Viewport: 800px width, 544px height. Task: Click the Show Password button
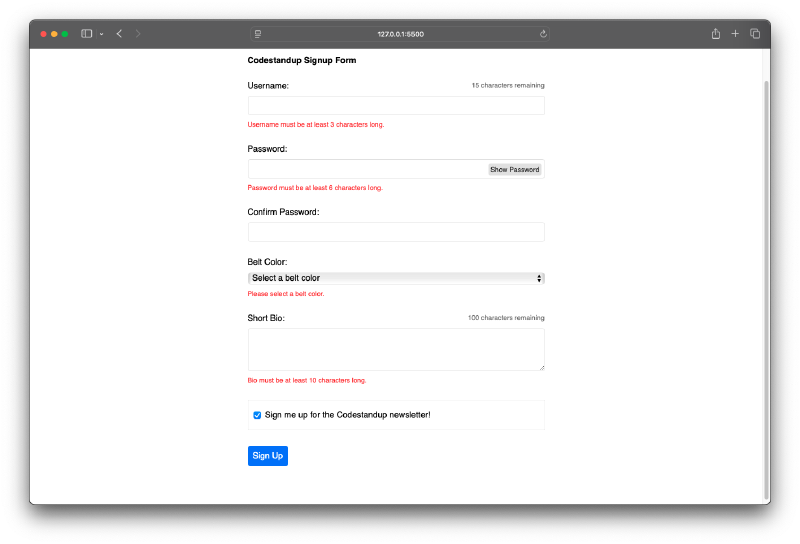pos(514,169)
